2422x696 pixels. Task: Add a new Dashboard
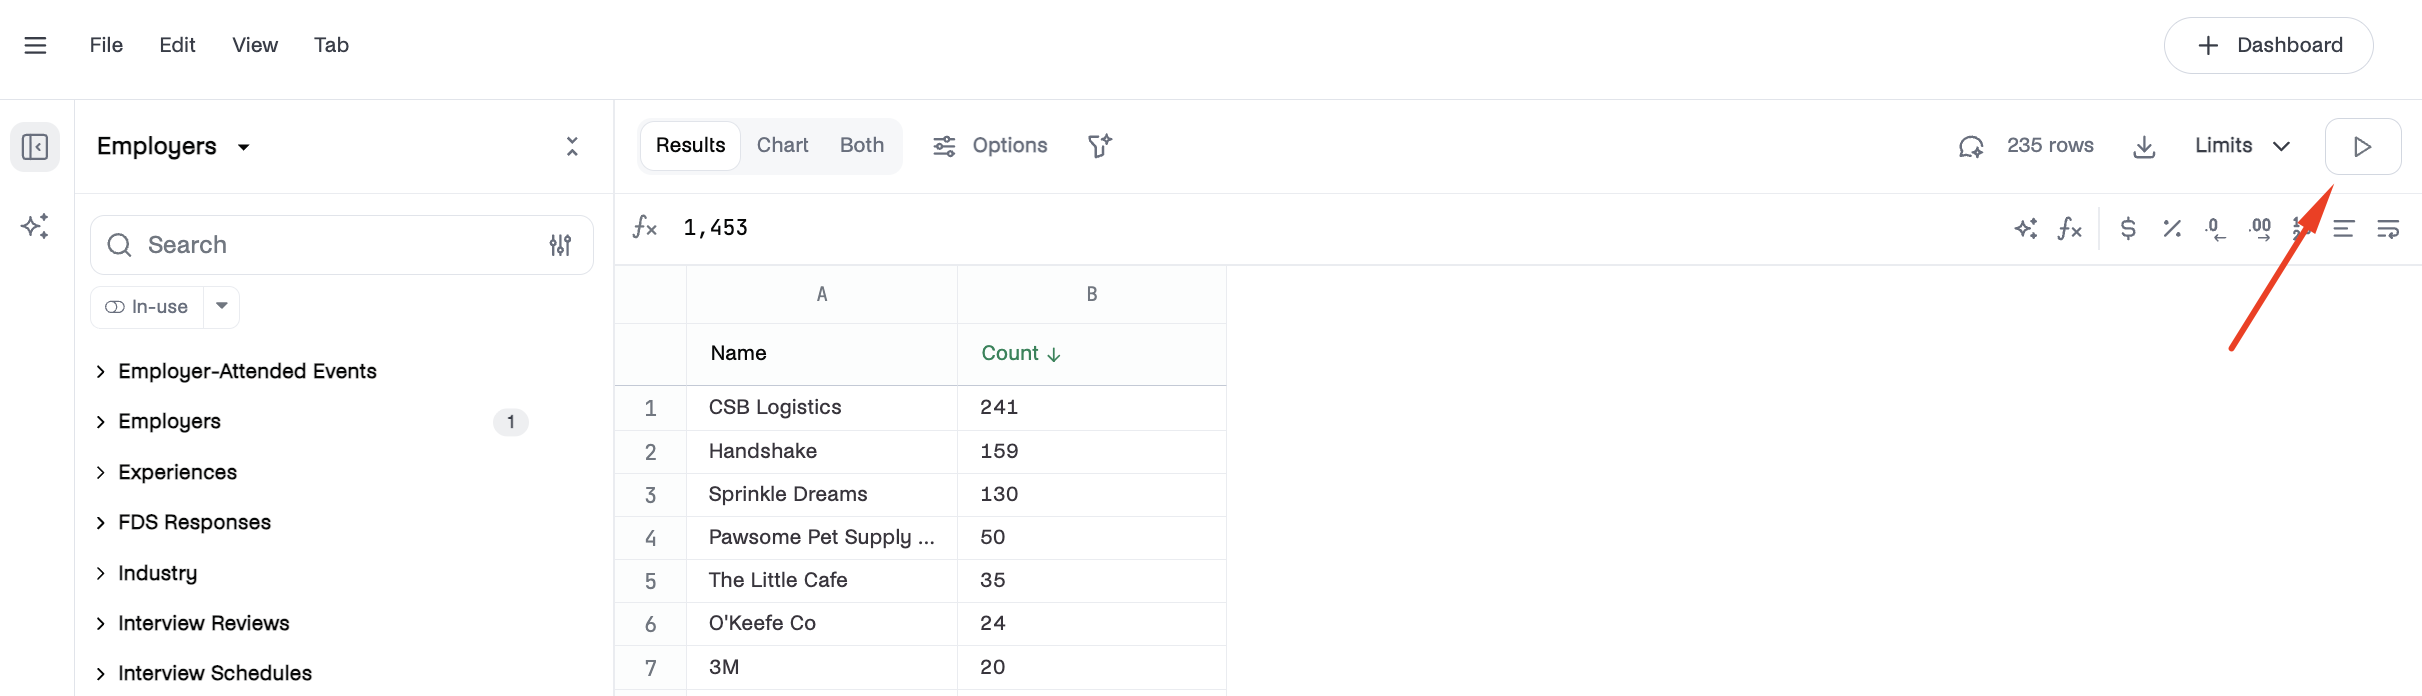pos(2268,45)
